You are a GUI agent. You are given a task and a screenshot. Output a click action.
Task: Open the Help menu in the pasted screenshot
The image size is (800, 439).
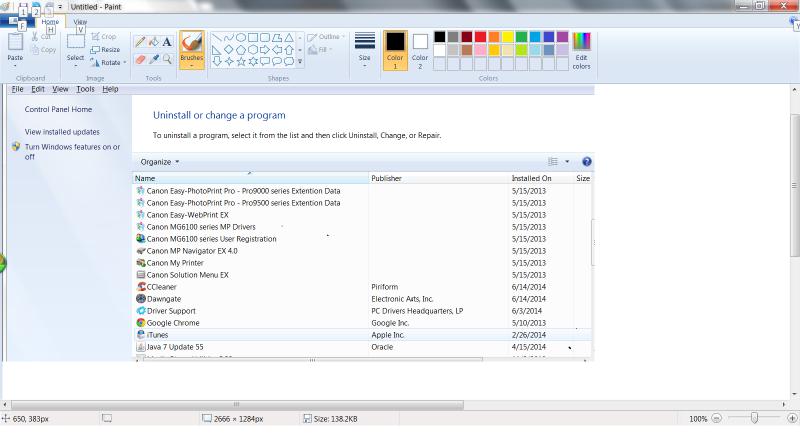point(110,89)
